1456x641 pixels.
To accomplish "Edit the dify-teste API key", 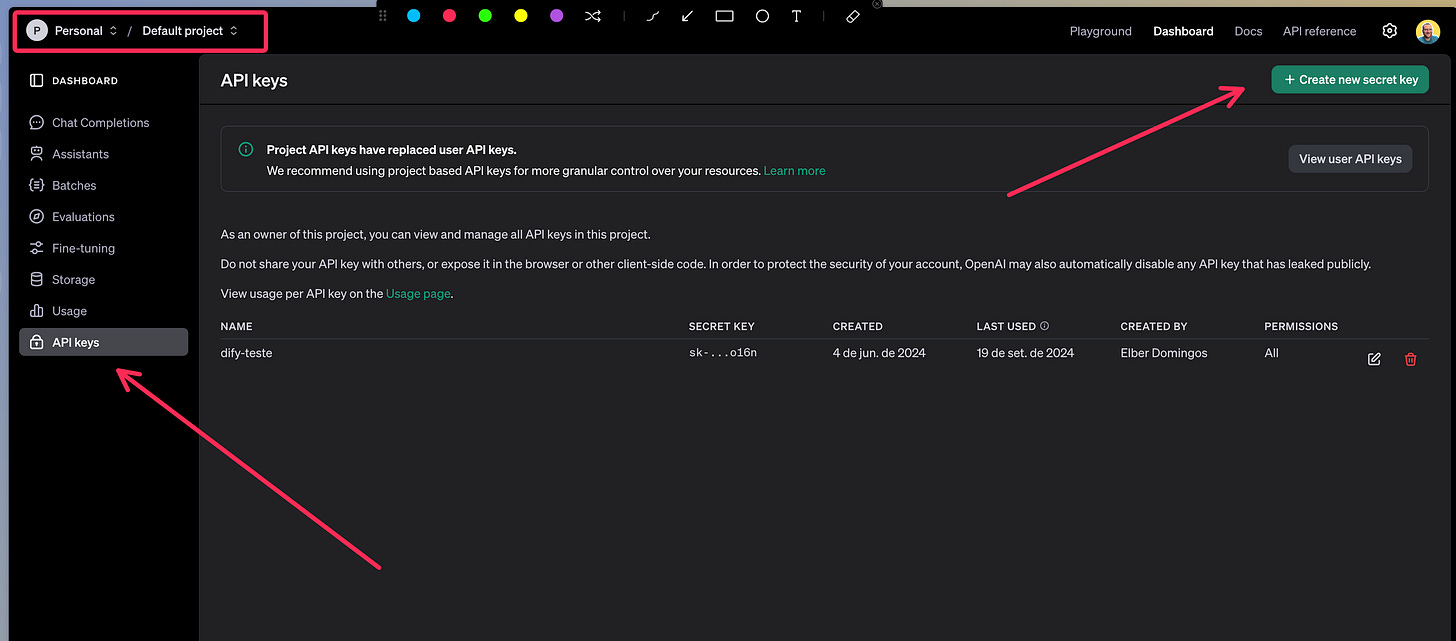I will (x=1374, y=359).
